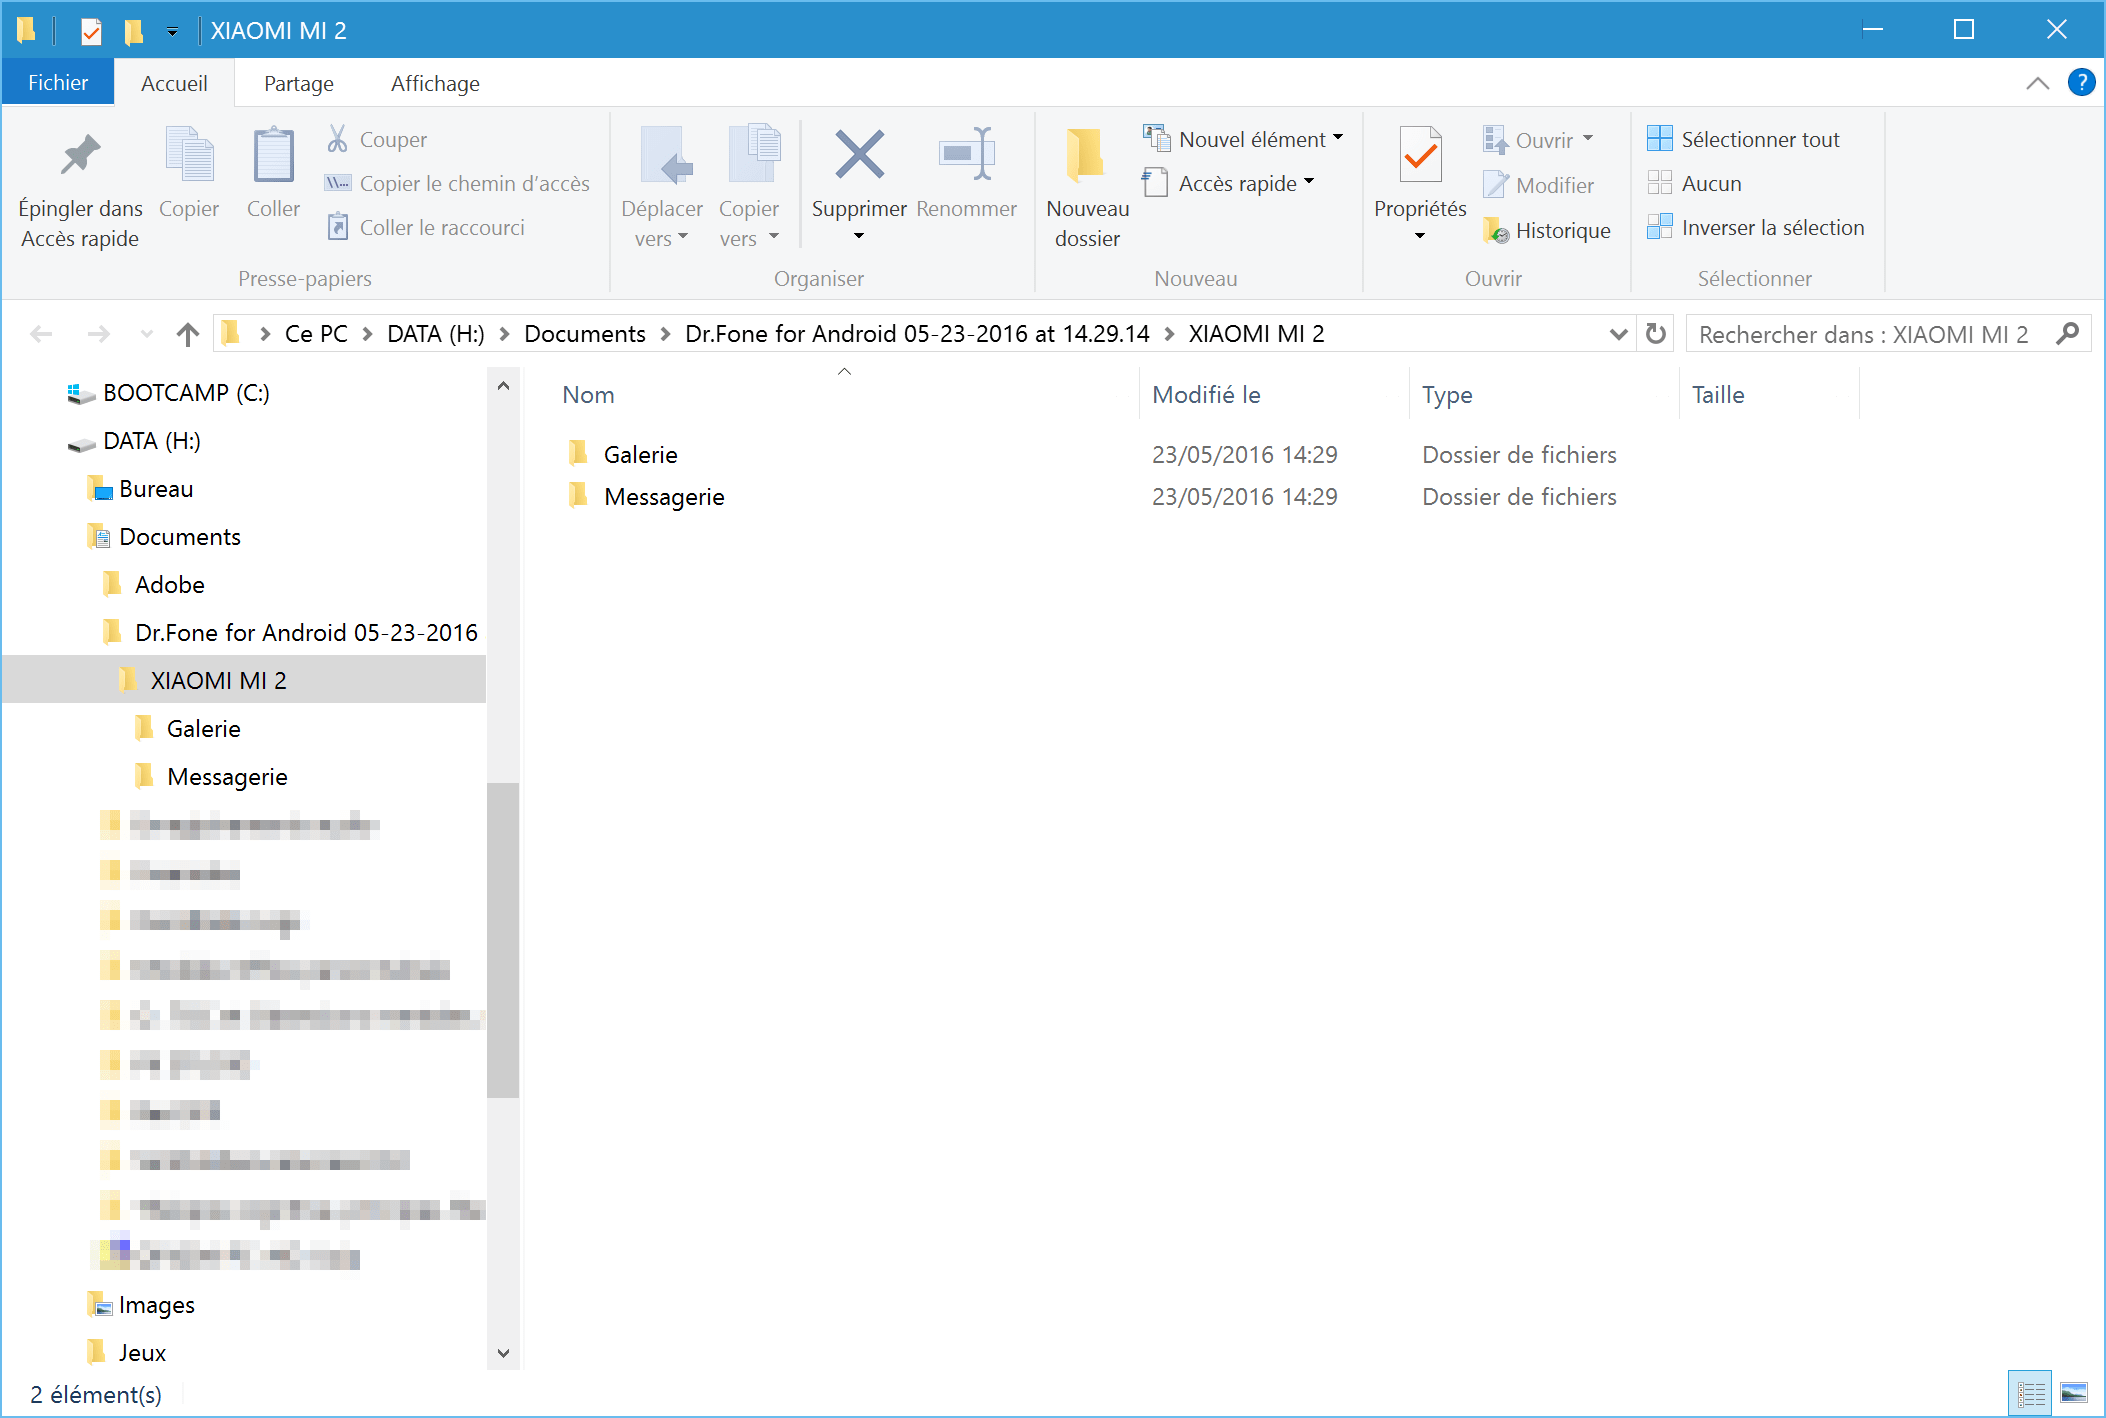Viewport: 2106px width, 1418px height.
Task: Select Bureau in the navigation tree
Action: click(x=155, y=489)
